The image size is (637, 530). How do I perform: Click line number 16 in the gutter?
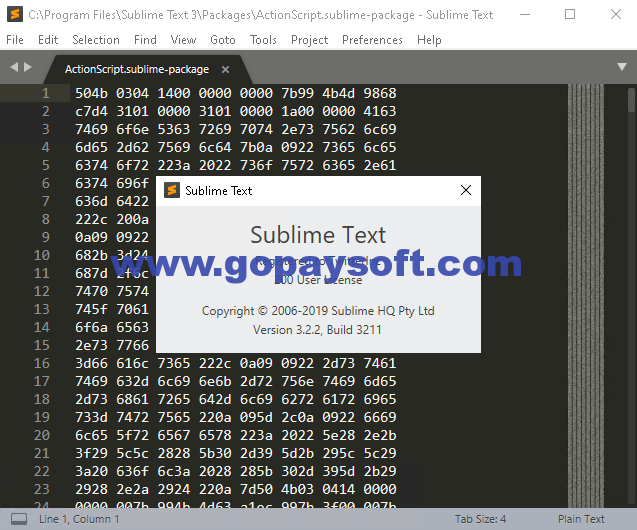pyautogui.click(x=42, y=363)
